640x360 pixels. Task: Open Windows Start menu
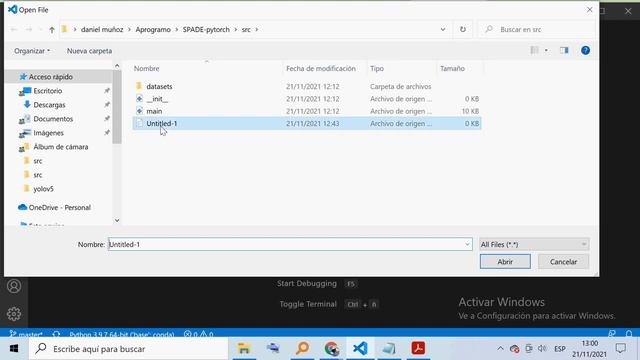point(14,349)
